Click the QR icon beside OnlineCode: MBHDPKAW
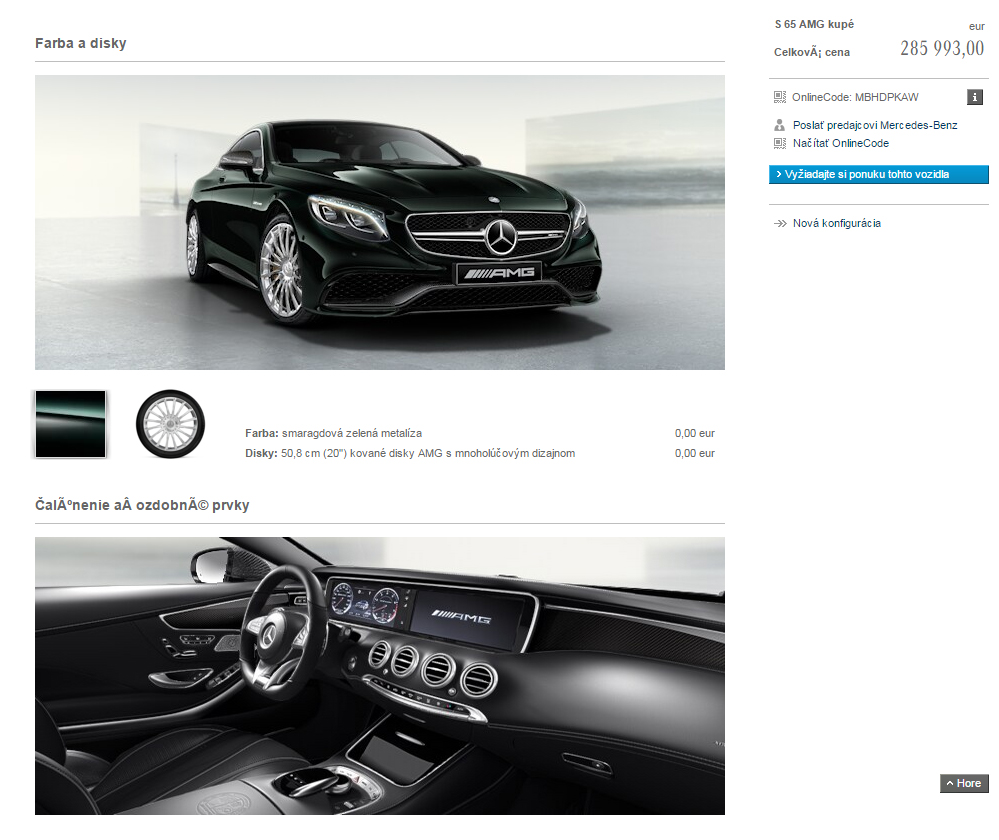 click(780, 97)
